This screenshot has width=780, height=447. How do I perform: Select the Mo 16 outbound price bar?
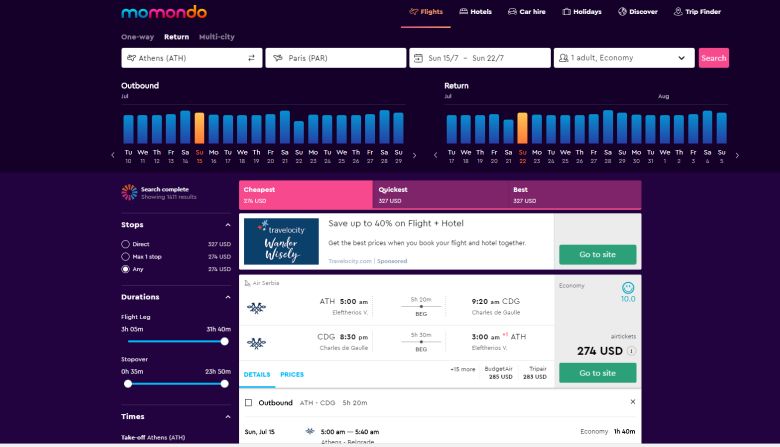(x=214, y=129)
